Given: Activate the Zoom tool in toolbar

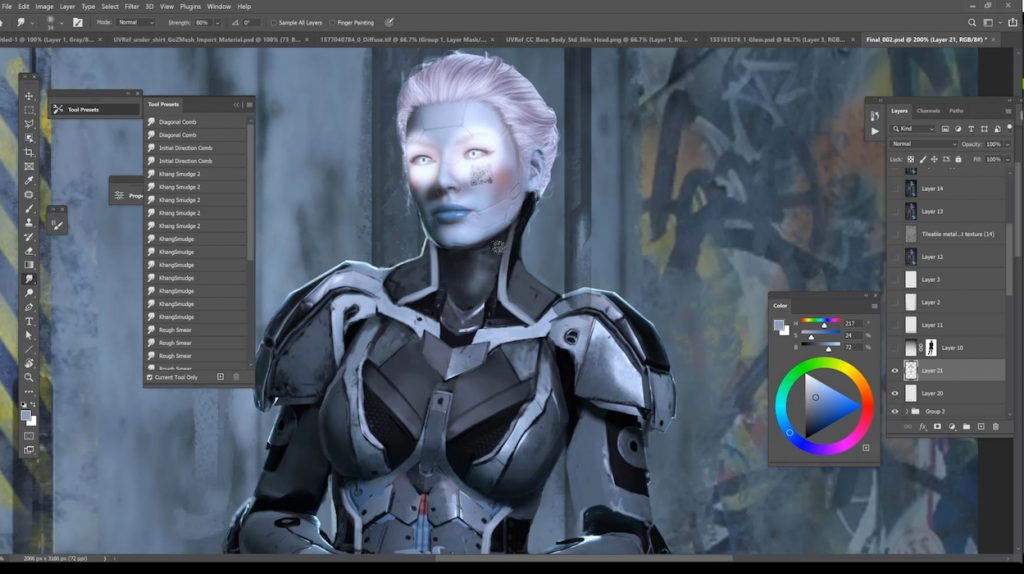Looking at the screenshot, I should 29,377.
